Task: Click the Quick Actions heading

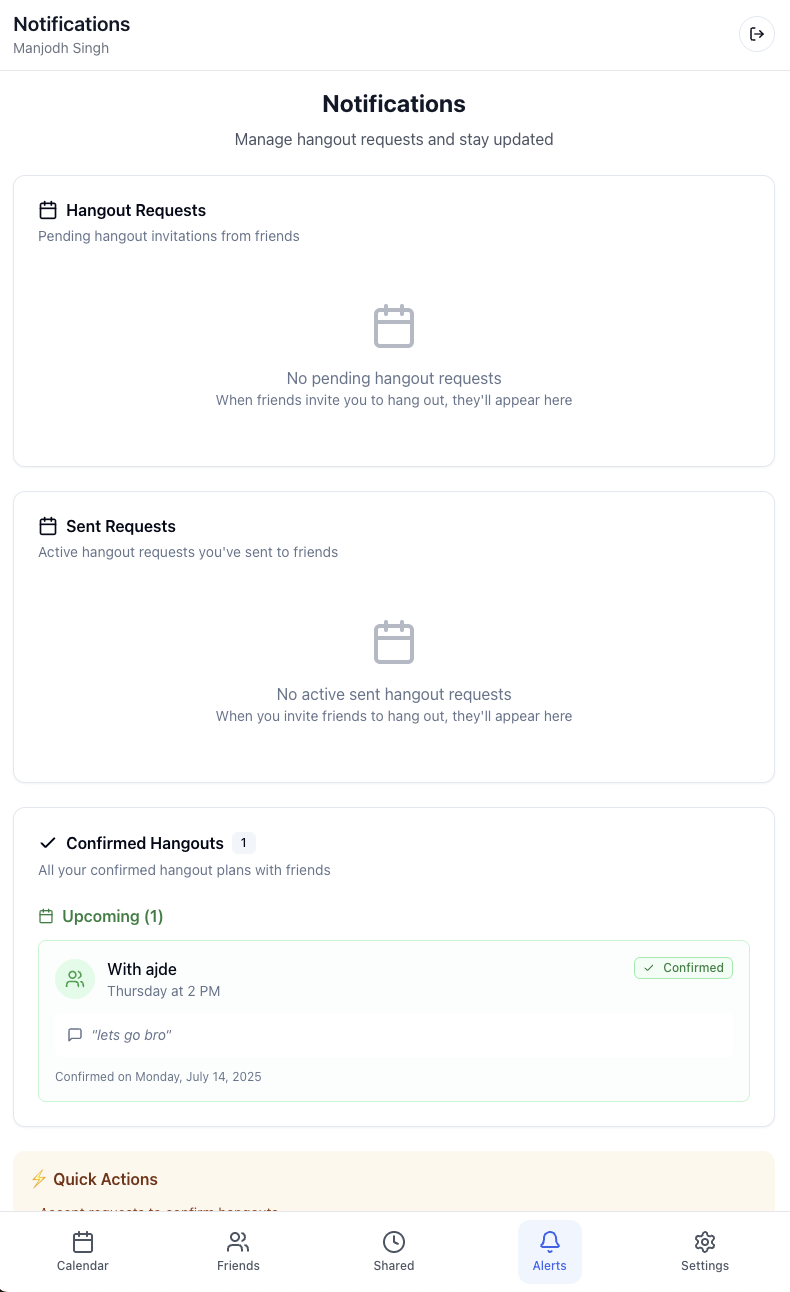Action: 105,1179
